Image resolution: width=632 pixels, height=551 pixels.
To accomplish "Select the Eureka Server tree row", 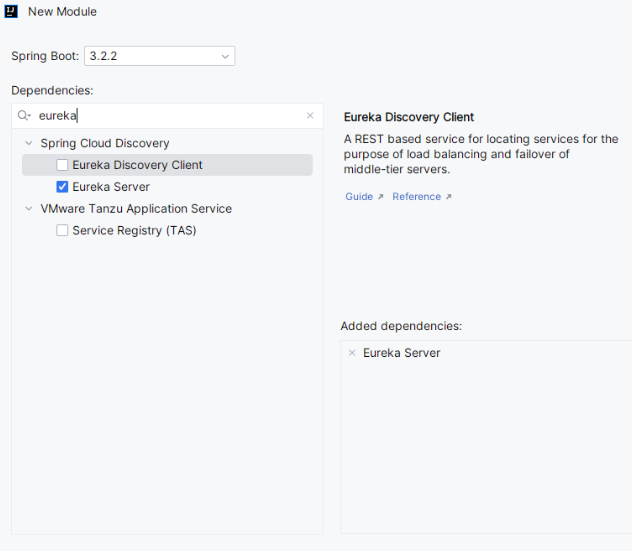I will 111,187.
